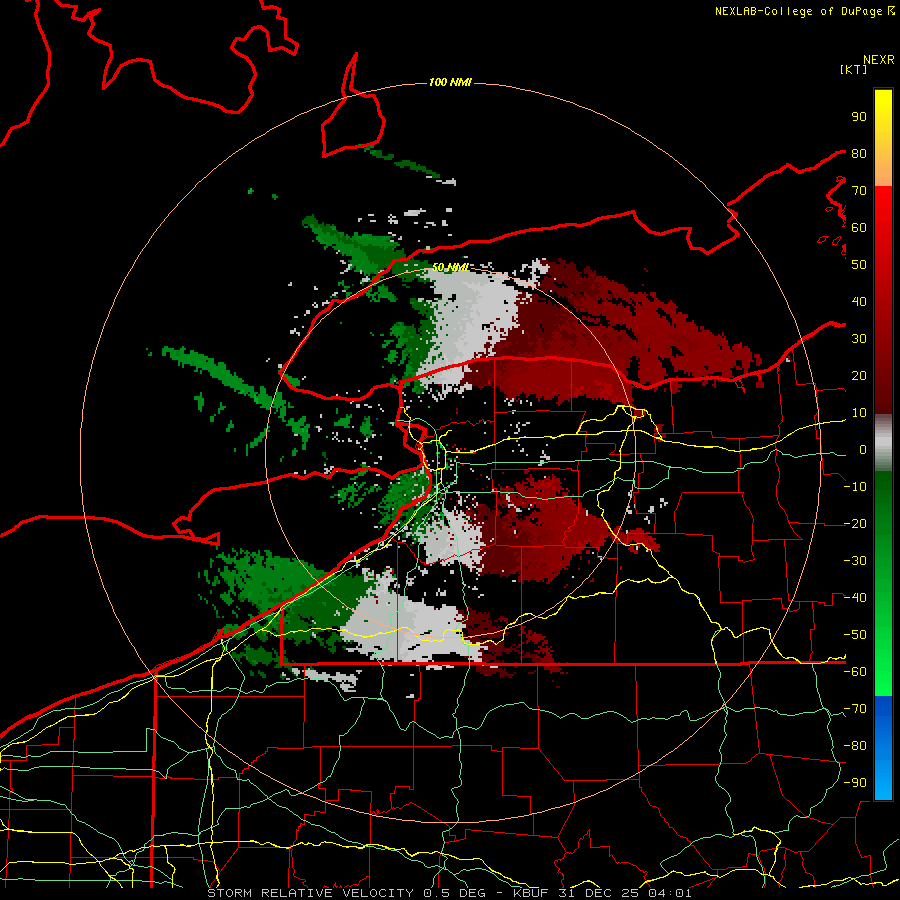Image resolution: width=900 pixels, height=900 pixels.
Task: Select the 70 value on velocity scale
Action: [x=859, y=191]
